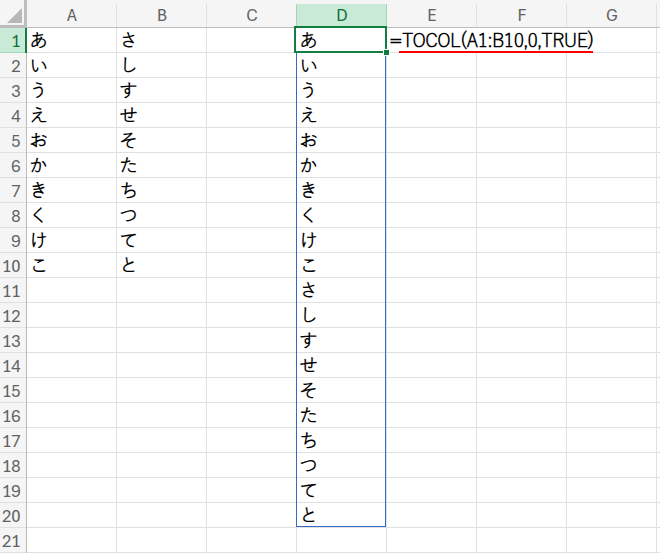Click empty cell C5
The image size is (660, 553).
[251, 140]
